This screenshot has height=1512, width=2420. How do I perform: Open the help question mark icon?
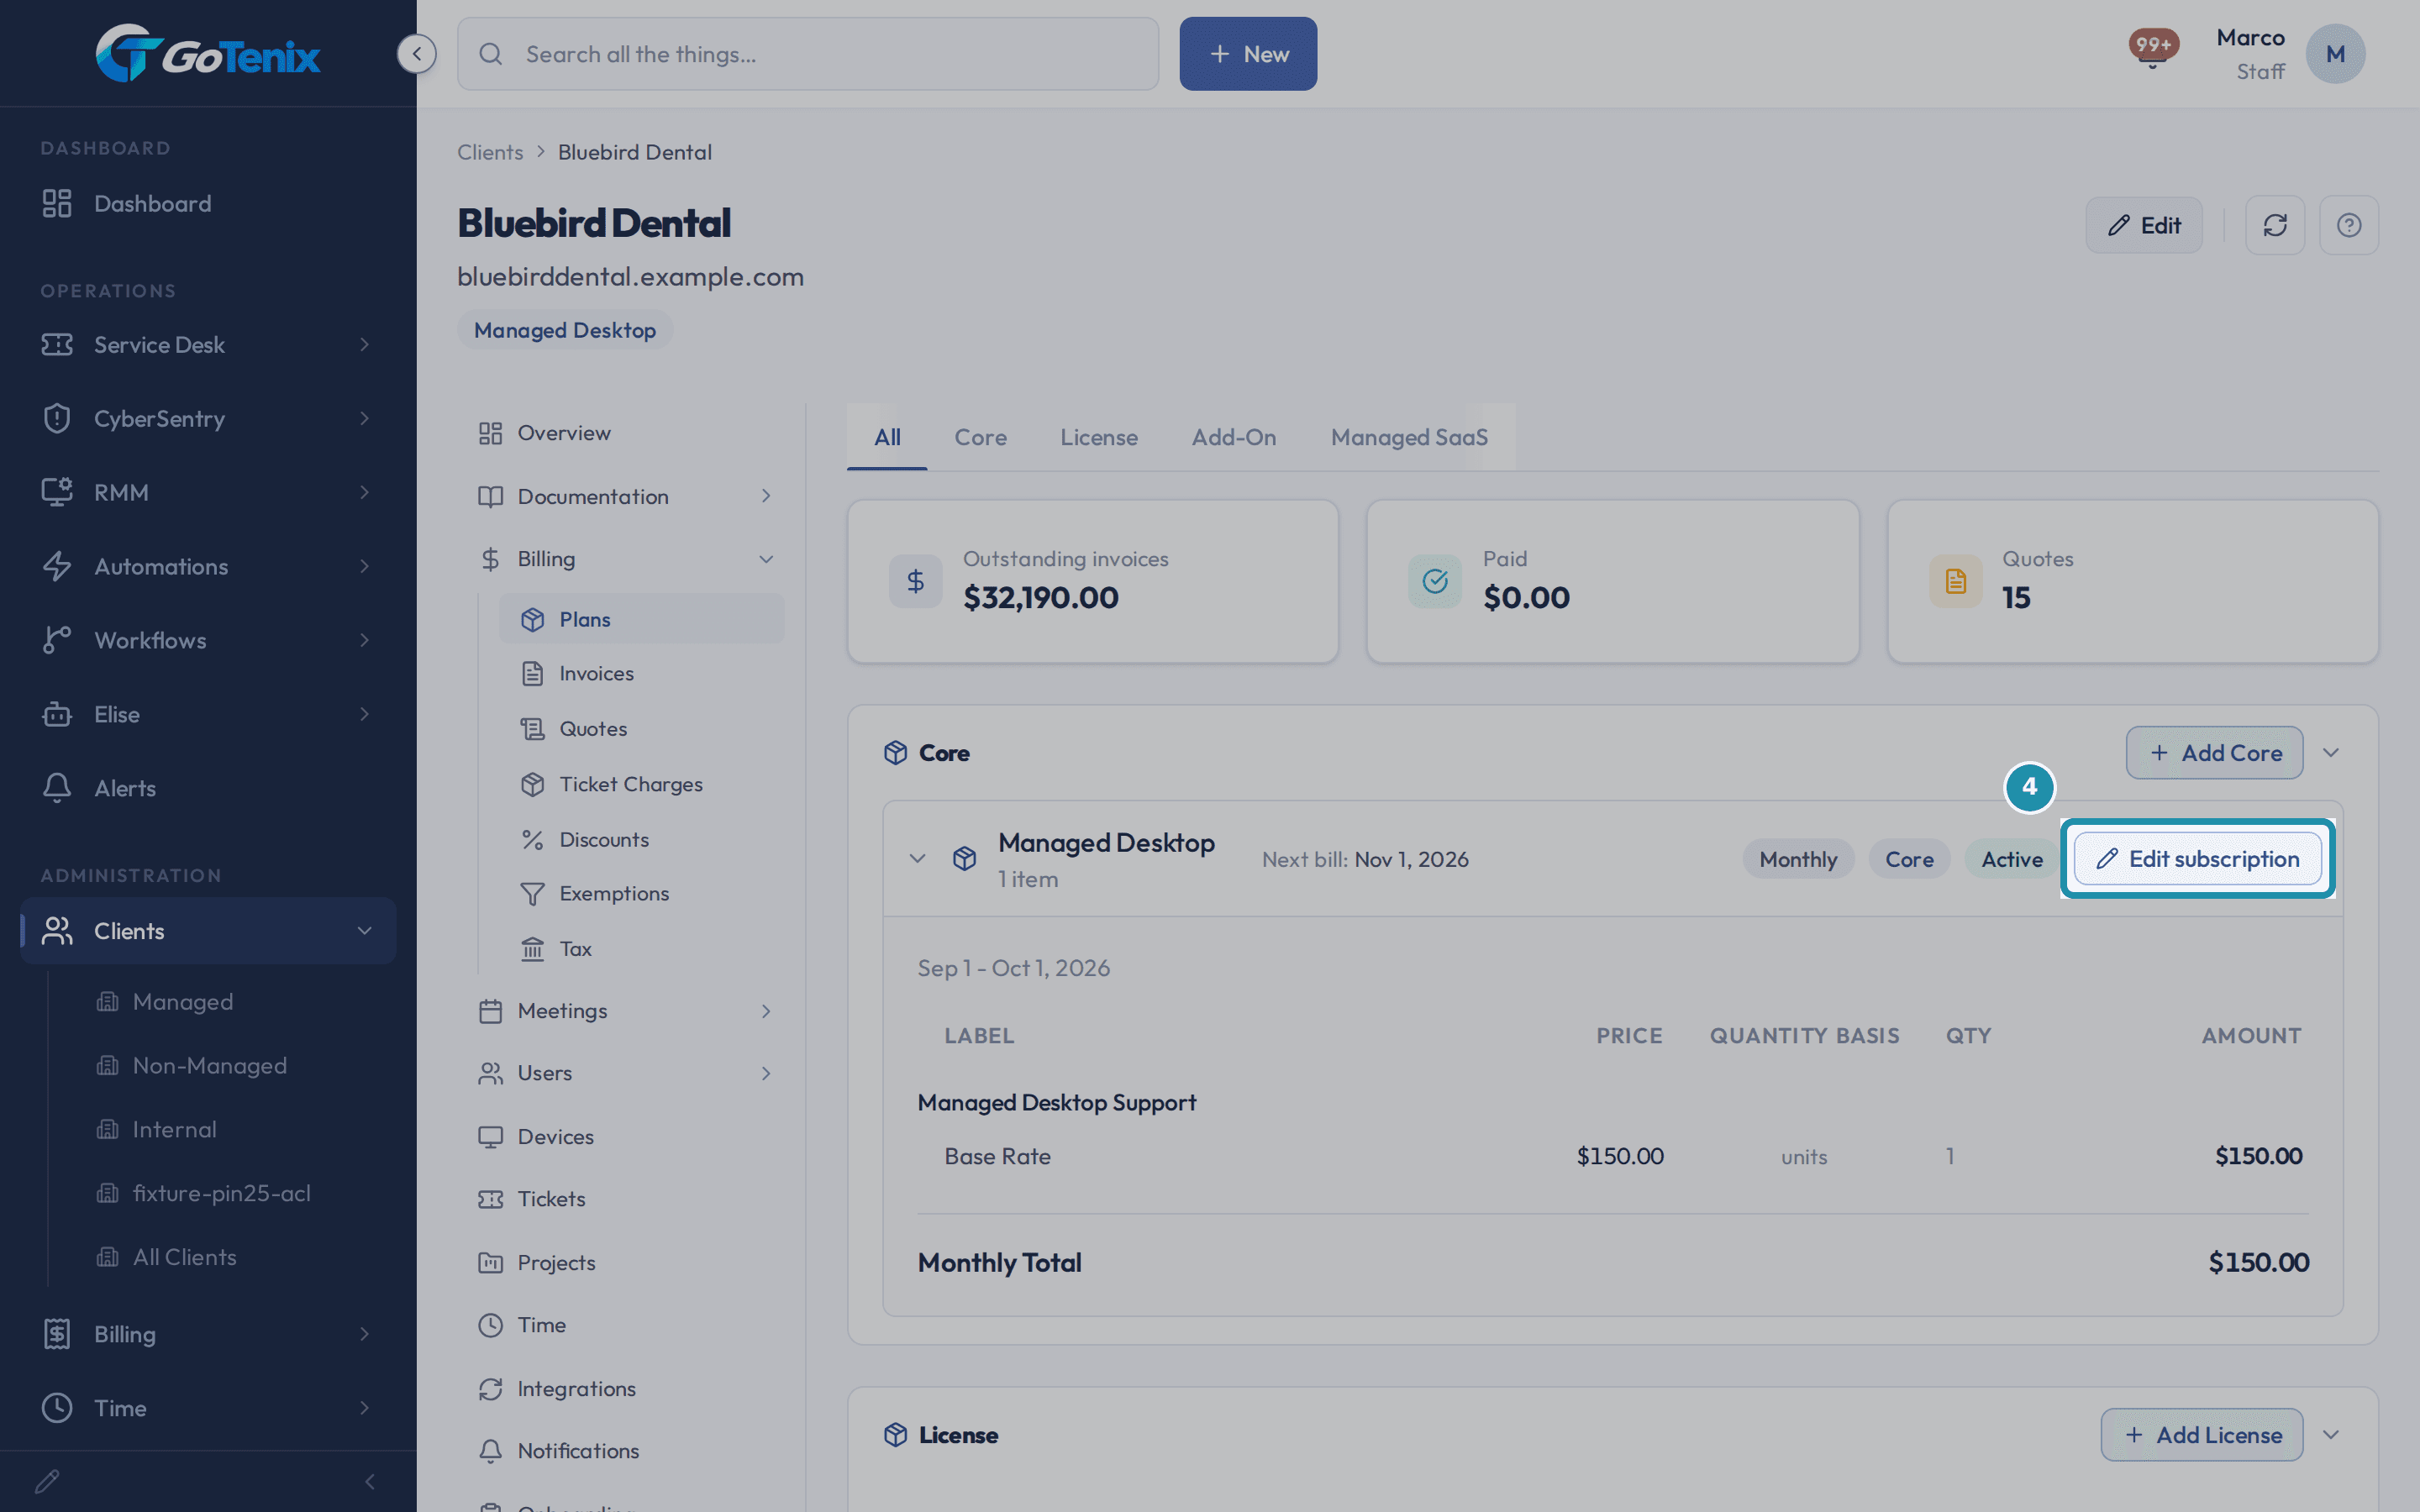2349,225
